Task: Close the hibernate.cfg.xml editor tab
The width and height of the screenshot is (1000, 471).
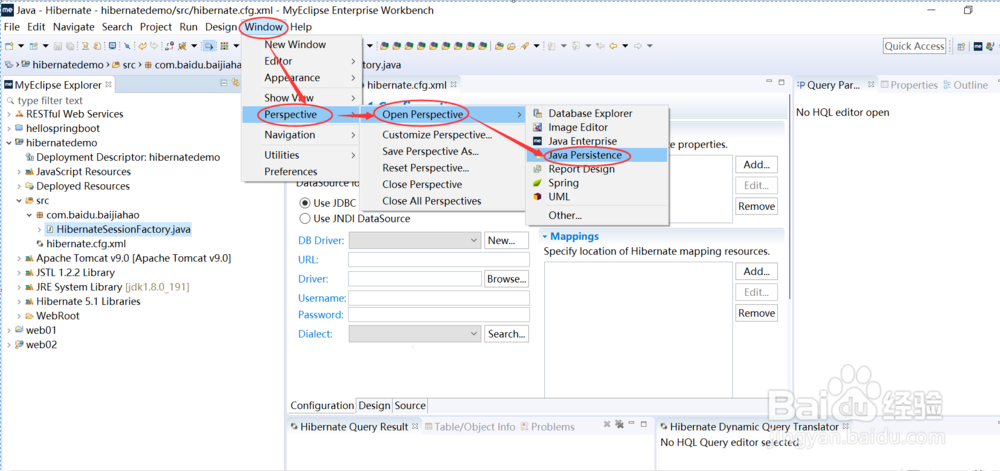Action: [x=454, y=84]
